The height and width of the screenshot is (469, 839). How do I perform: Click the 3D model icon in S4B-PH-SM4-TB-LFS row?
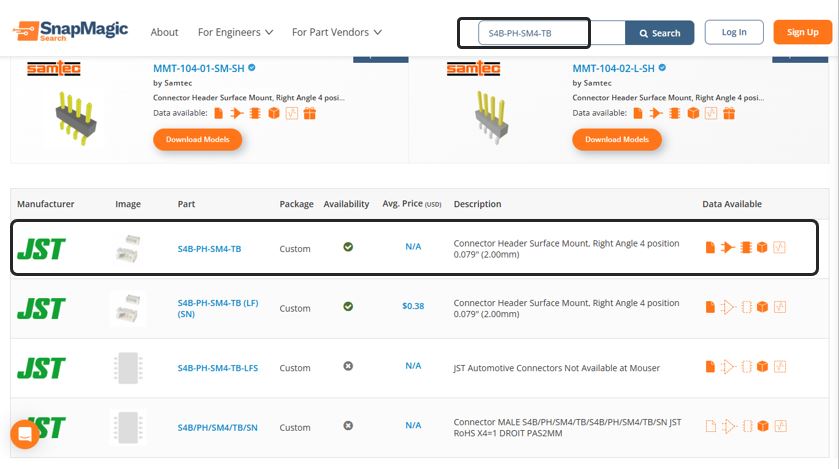tap(762, 367)
